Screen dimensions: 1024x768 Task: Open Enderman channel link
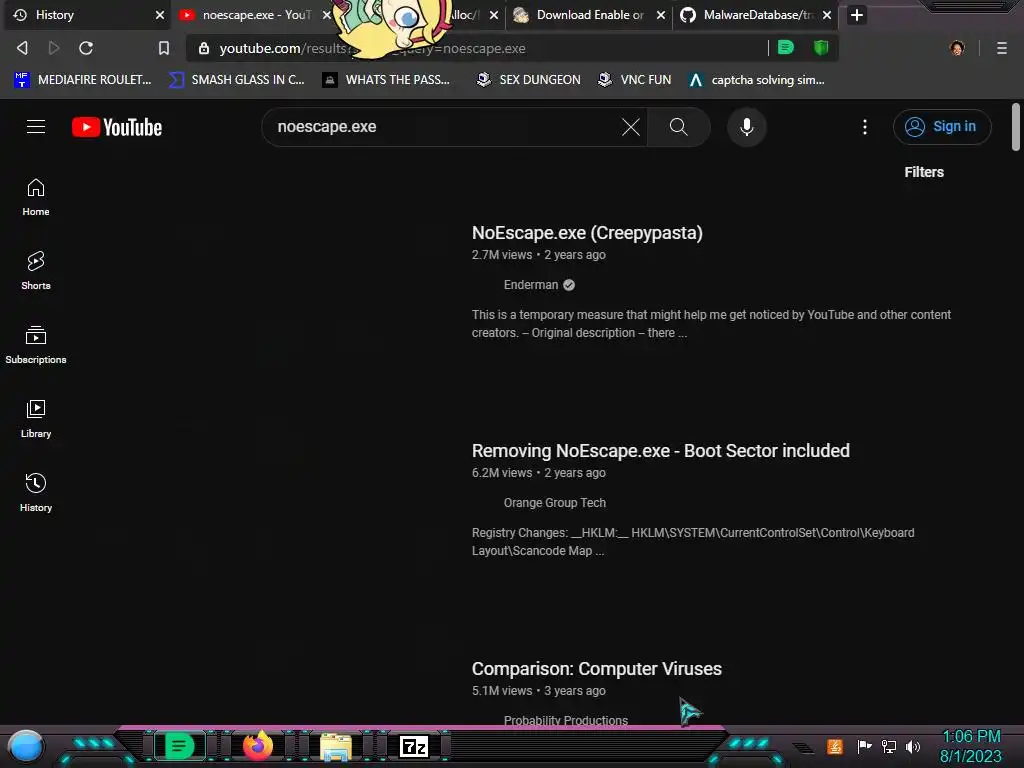[x=531, y=285]
